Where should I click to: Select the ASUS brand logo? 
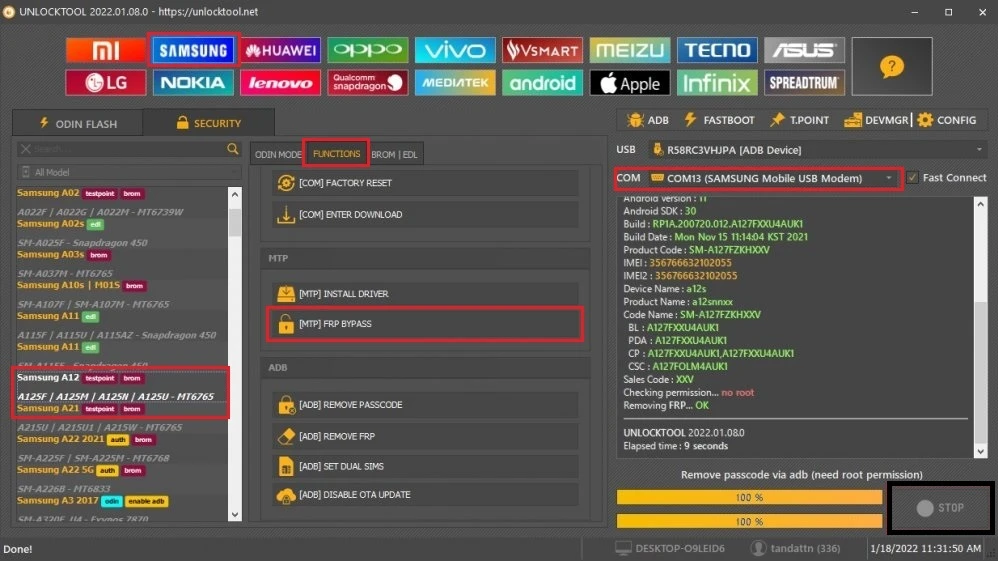click(805, 50)
